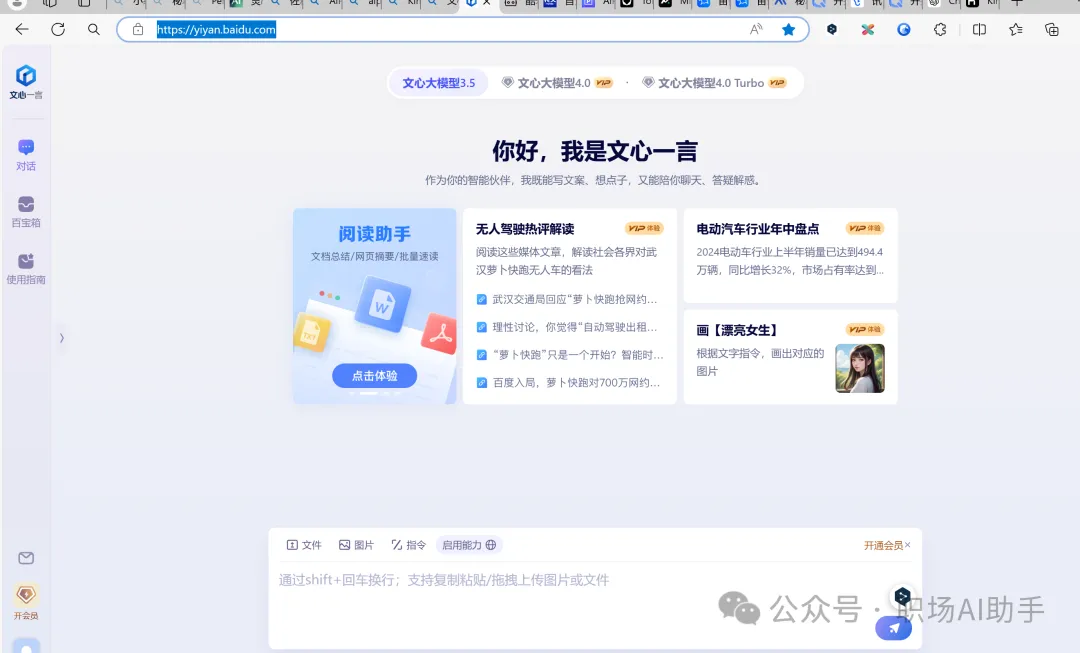
Task: Click the 漂亮女生 image thumbnail
Action: pos(860,368)
